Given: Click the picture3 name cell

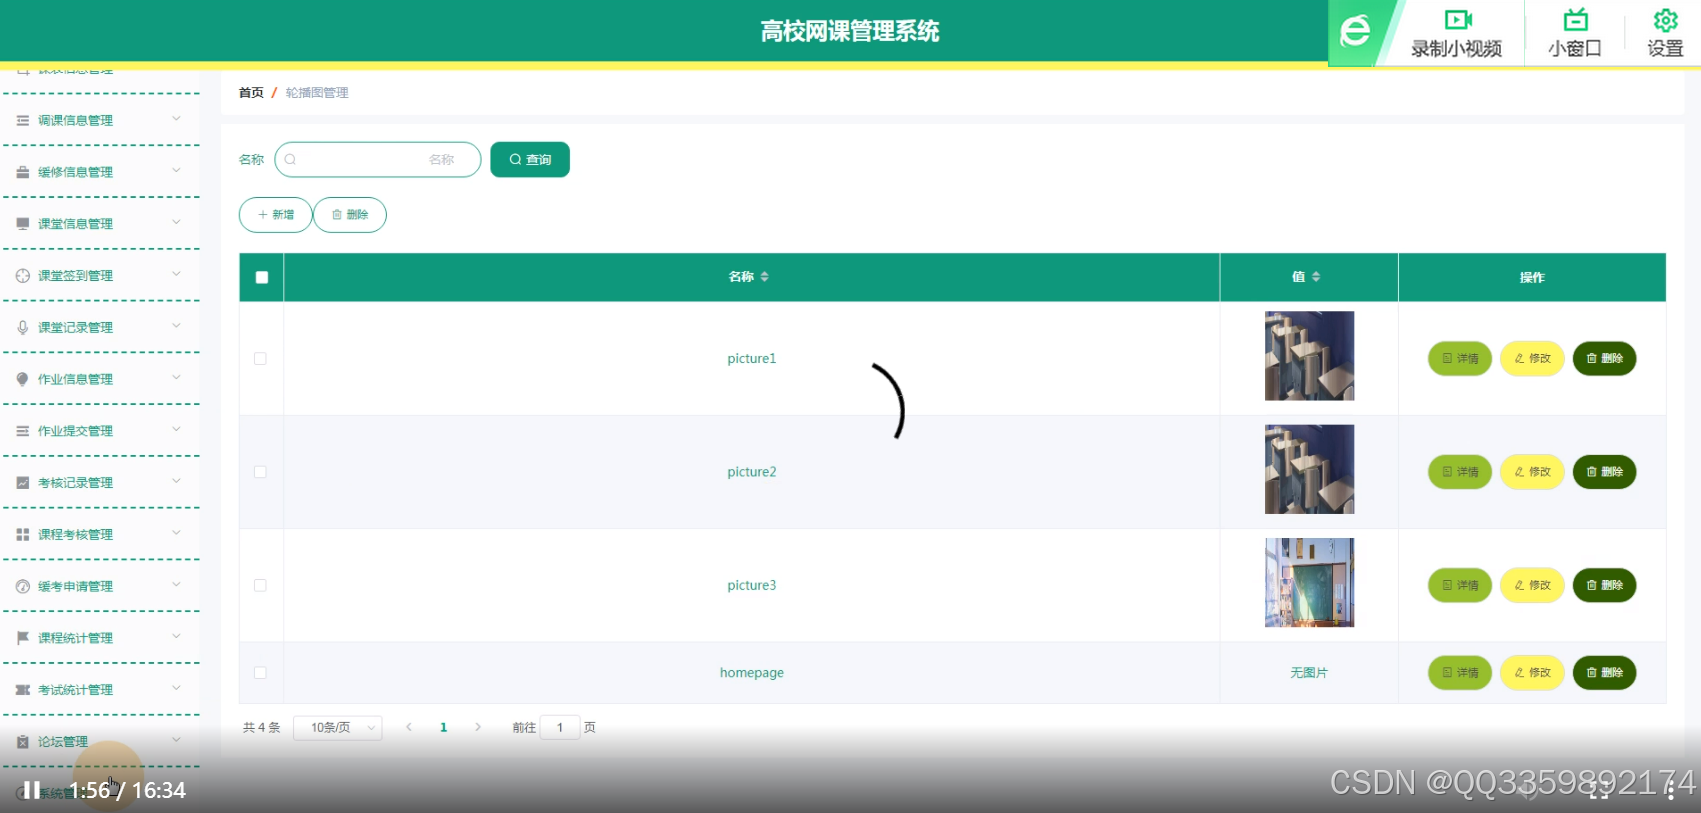Looking at the screenshot, I should (752, 585).
